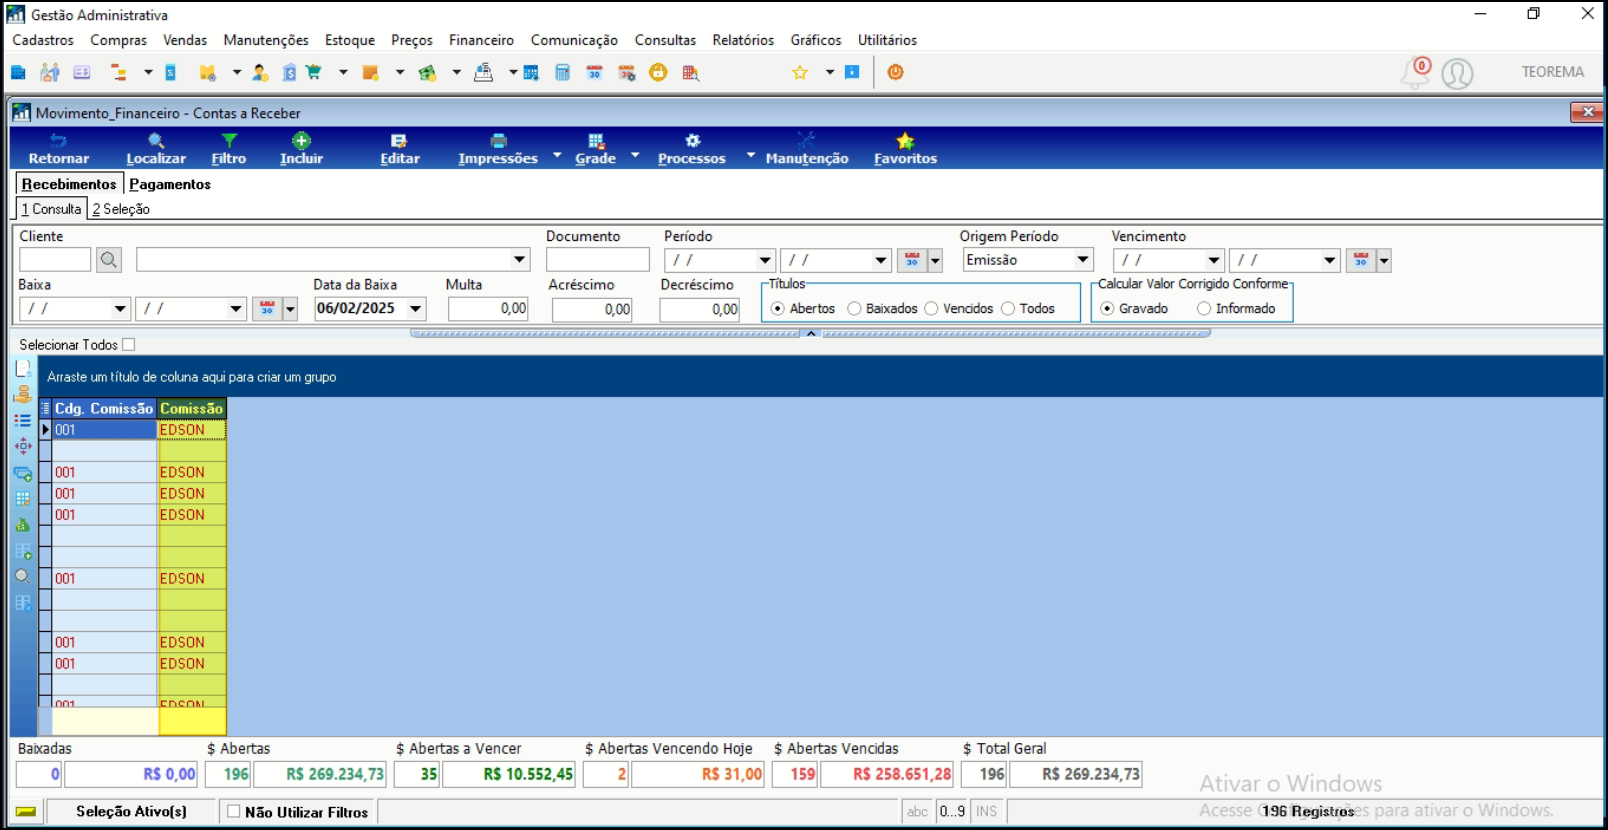This screenshot has height=830, width=1608.
Task: Click the Acréscimo value field
Action: 592,310
